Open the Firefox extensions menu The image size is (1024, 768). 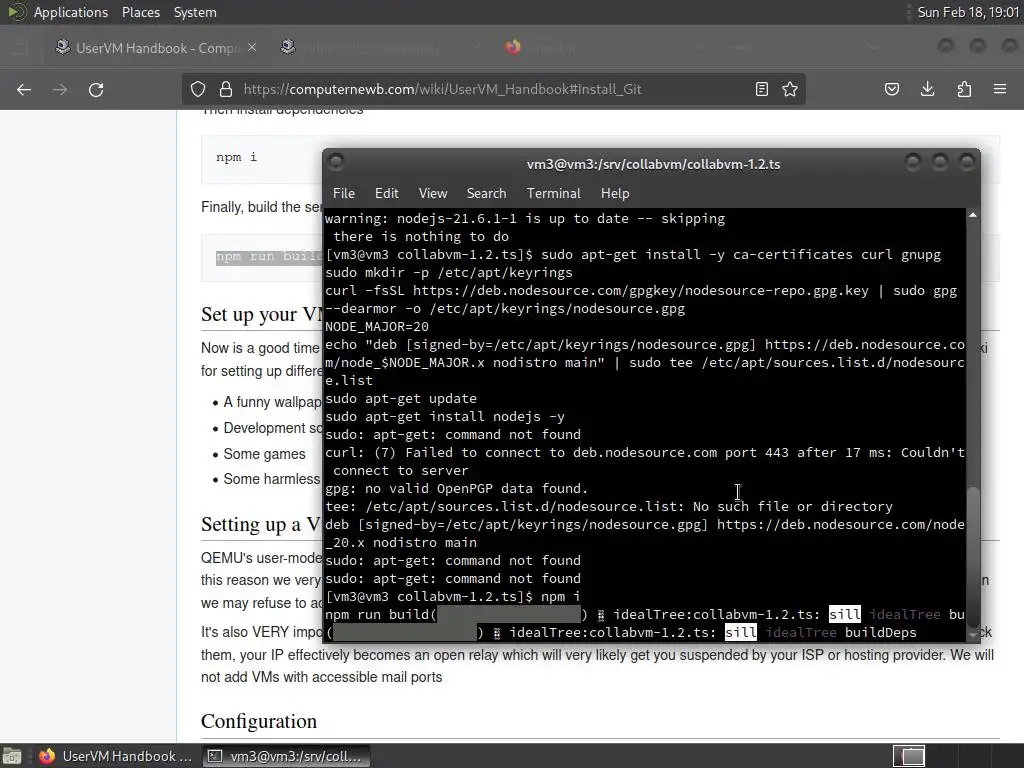pyautogui.click(x=964, y=89)
